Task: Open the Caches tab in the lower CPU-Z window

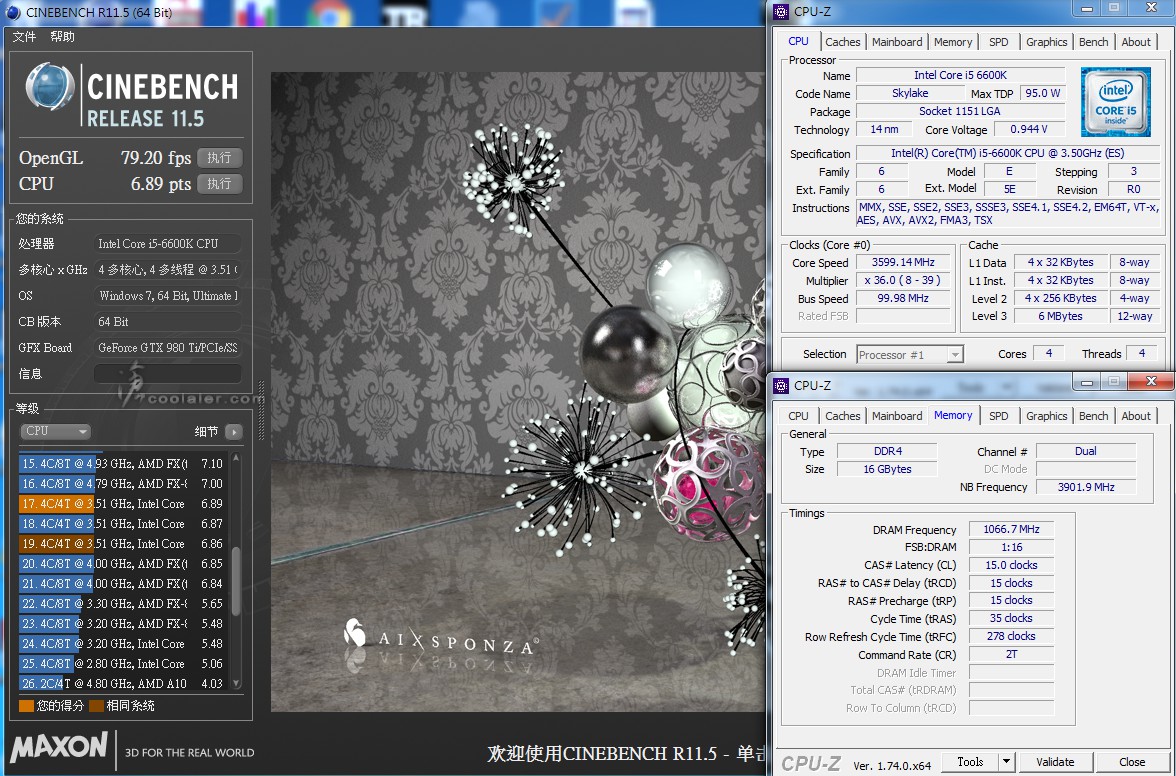Action: [843, 416]
